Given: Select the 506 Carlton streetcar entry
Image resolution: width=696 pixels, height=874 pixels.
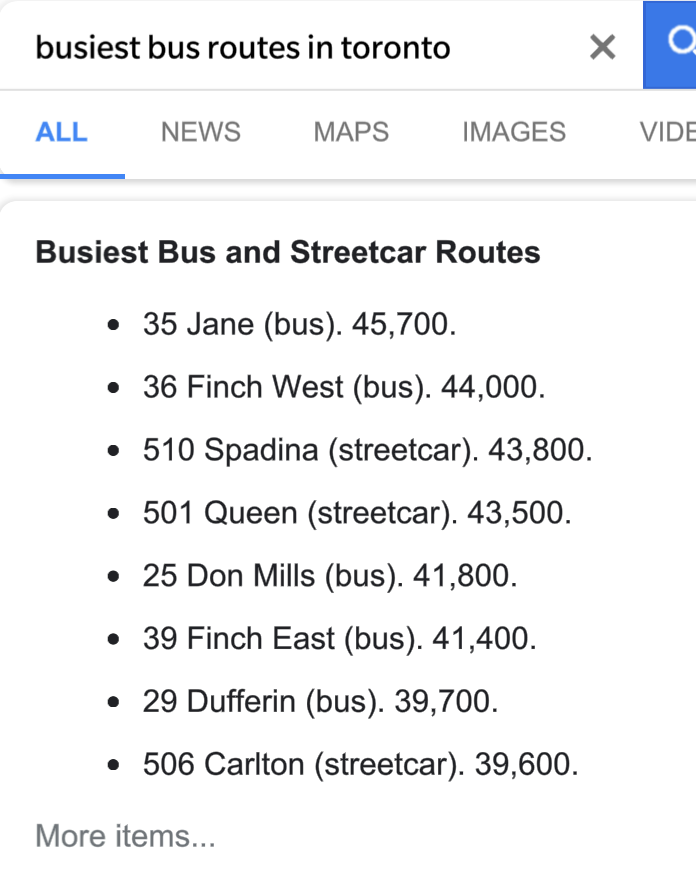Looking at the screenshot, I should (x=360, y=765).
